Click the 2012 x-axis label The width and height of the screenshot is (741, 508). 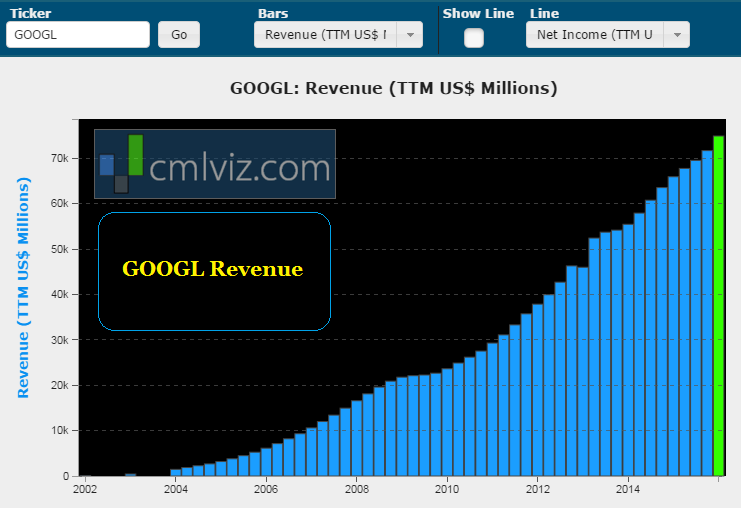coord(538,489)
